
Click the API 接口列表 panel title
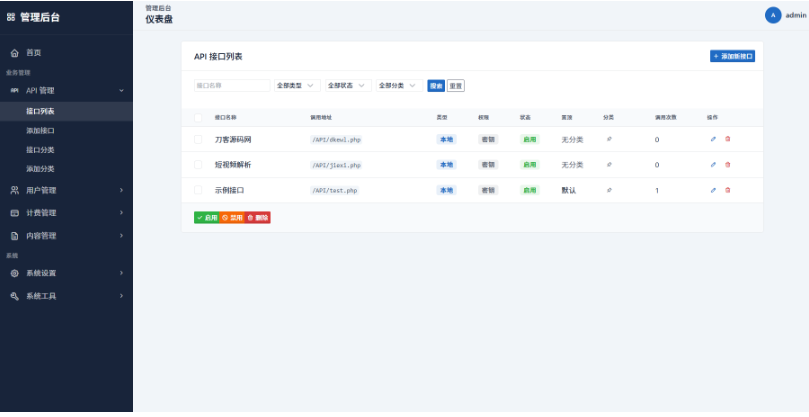pyautogui.click(x=218, y=57)
